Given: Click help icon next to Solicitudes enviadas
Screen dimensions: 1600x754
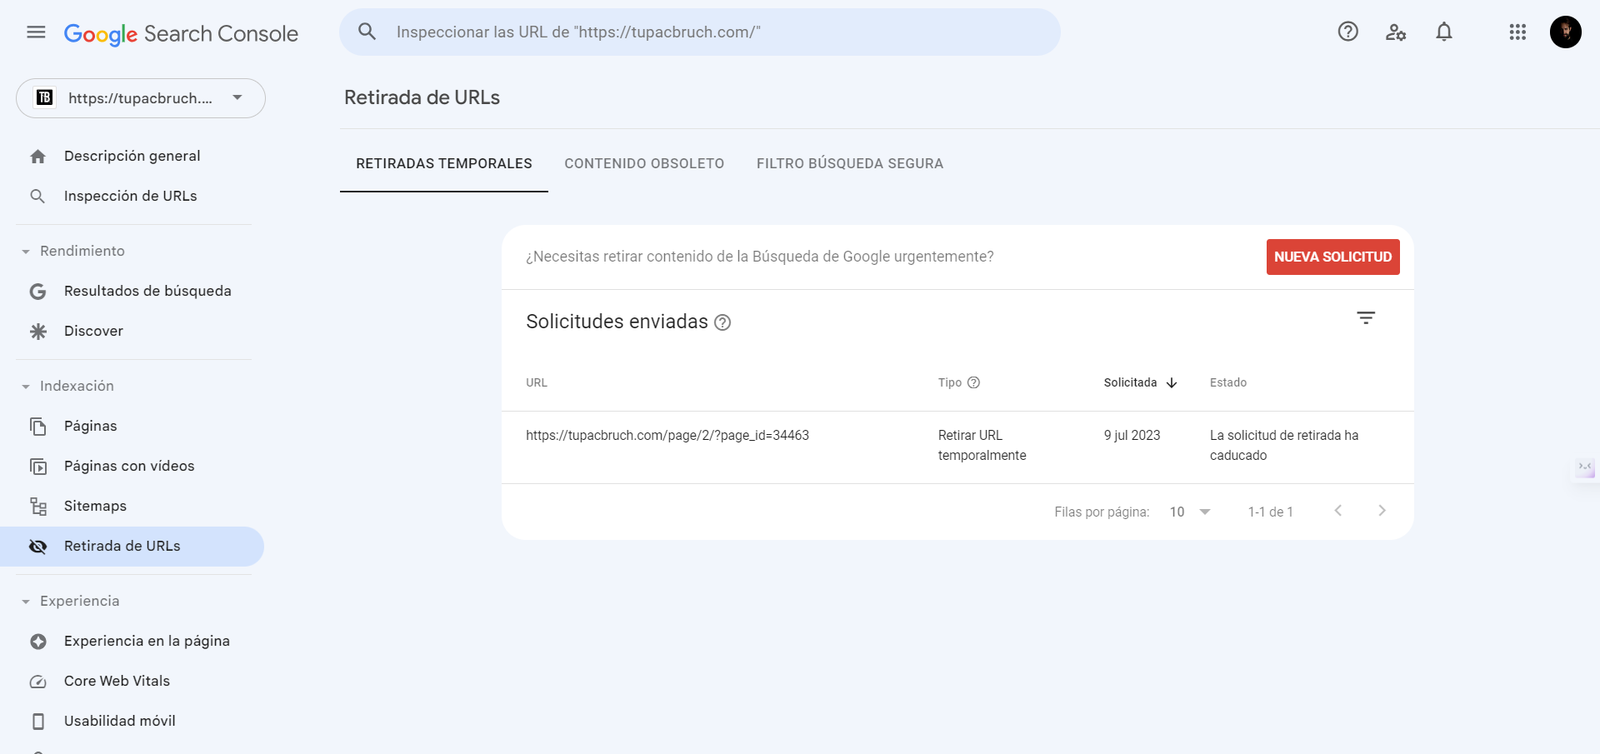Looking at the screenshot, I should [723, 322].
